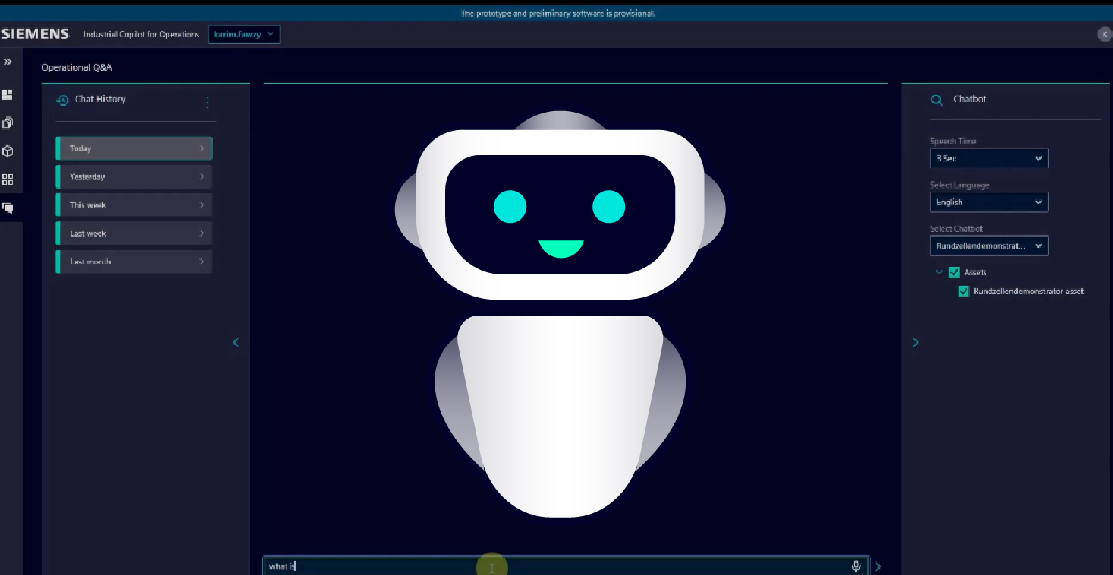This screenshot has width=1113, height=575.
Task: Click the microphone icon in message box
Action: pos(856,566)
